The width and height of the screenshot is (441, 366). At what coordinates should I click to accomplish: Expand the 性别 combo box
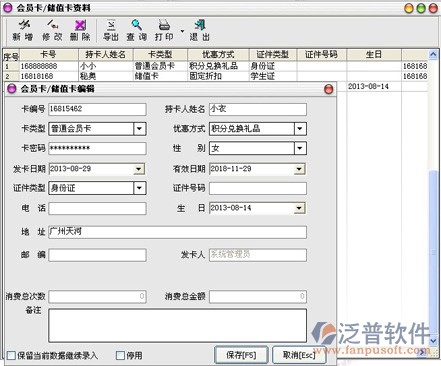click(300, 148)
